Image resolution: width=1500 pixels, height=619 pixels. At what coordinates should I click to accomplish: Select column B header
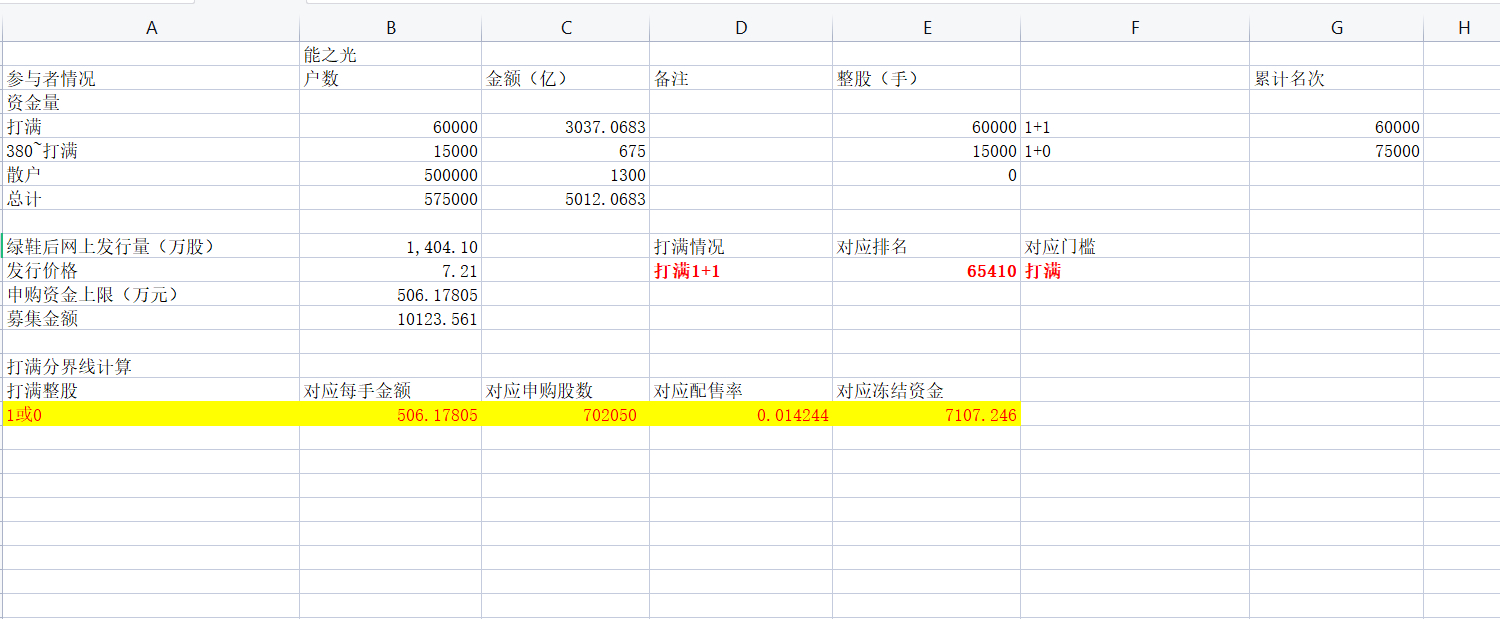point(391,28)
